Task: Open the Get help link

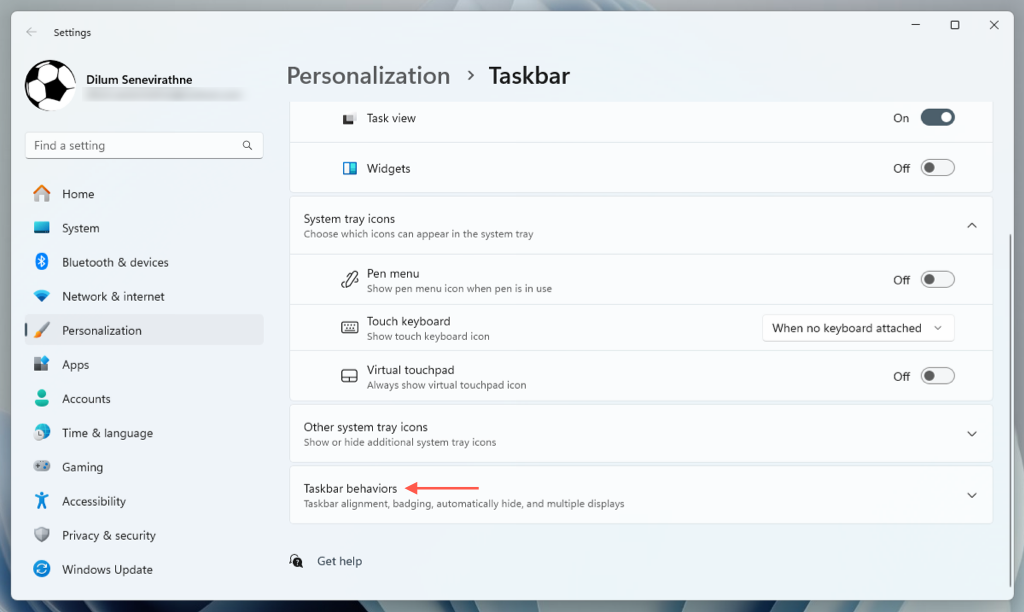Action: (339, 561)
